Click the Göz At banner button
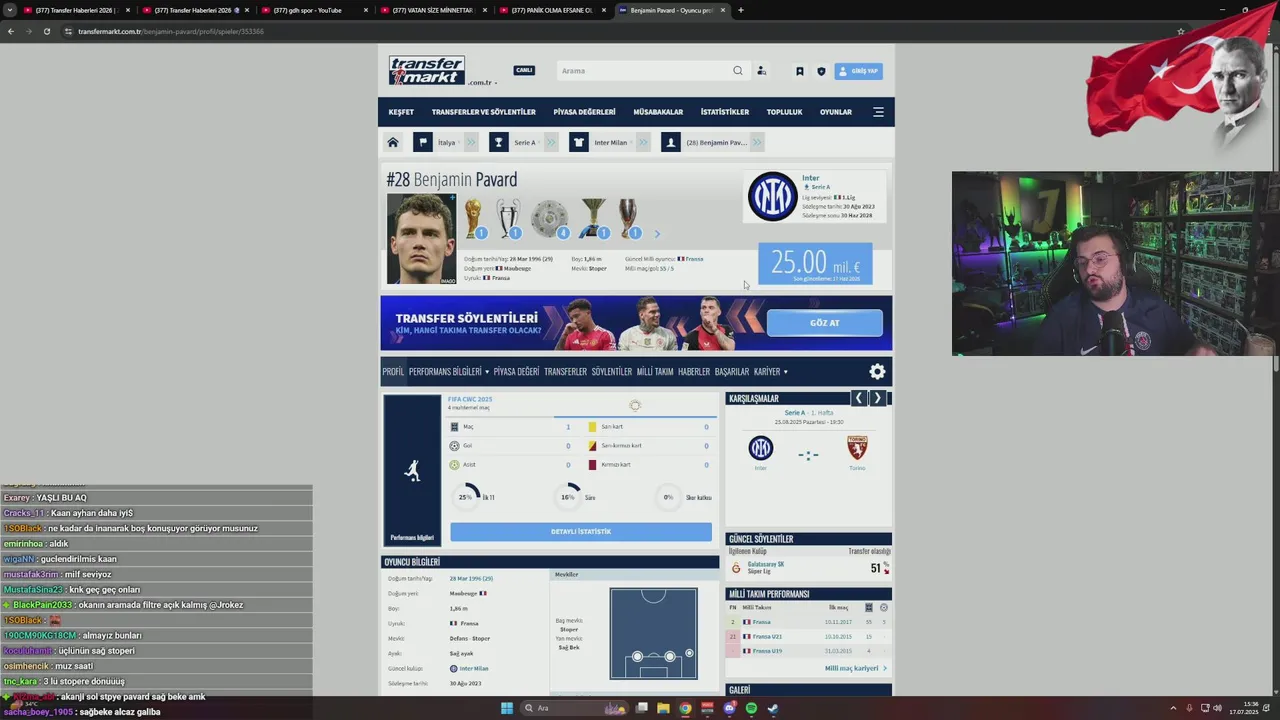Image resolution: width=1280 pixels, height=720 pixels. [x=825, y=323]
